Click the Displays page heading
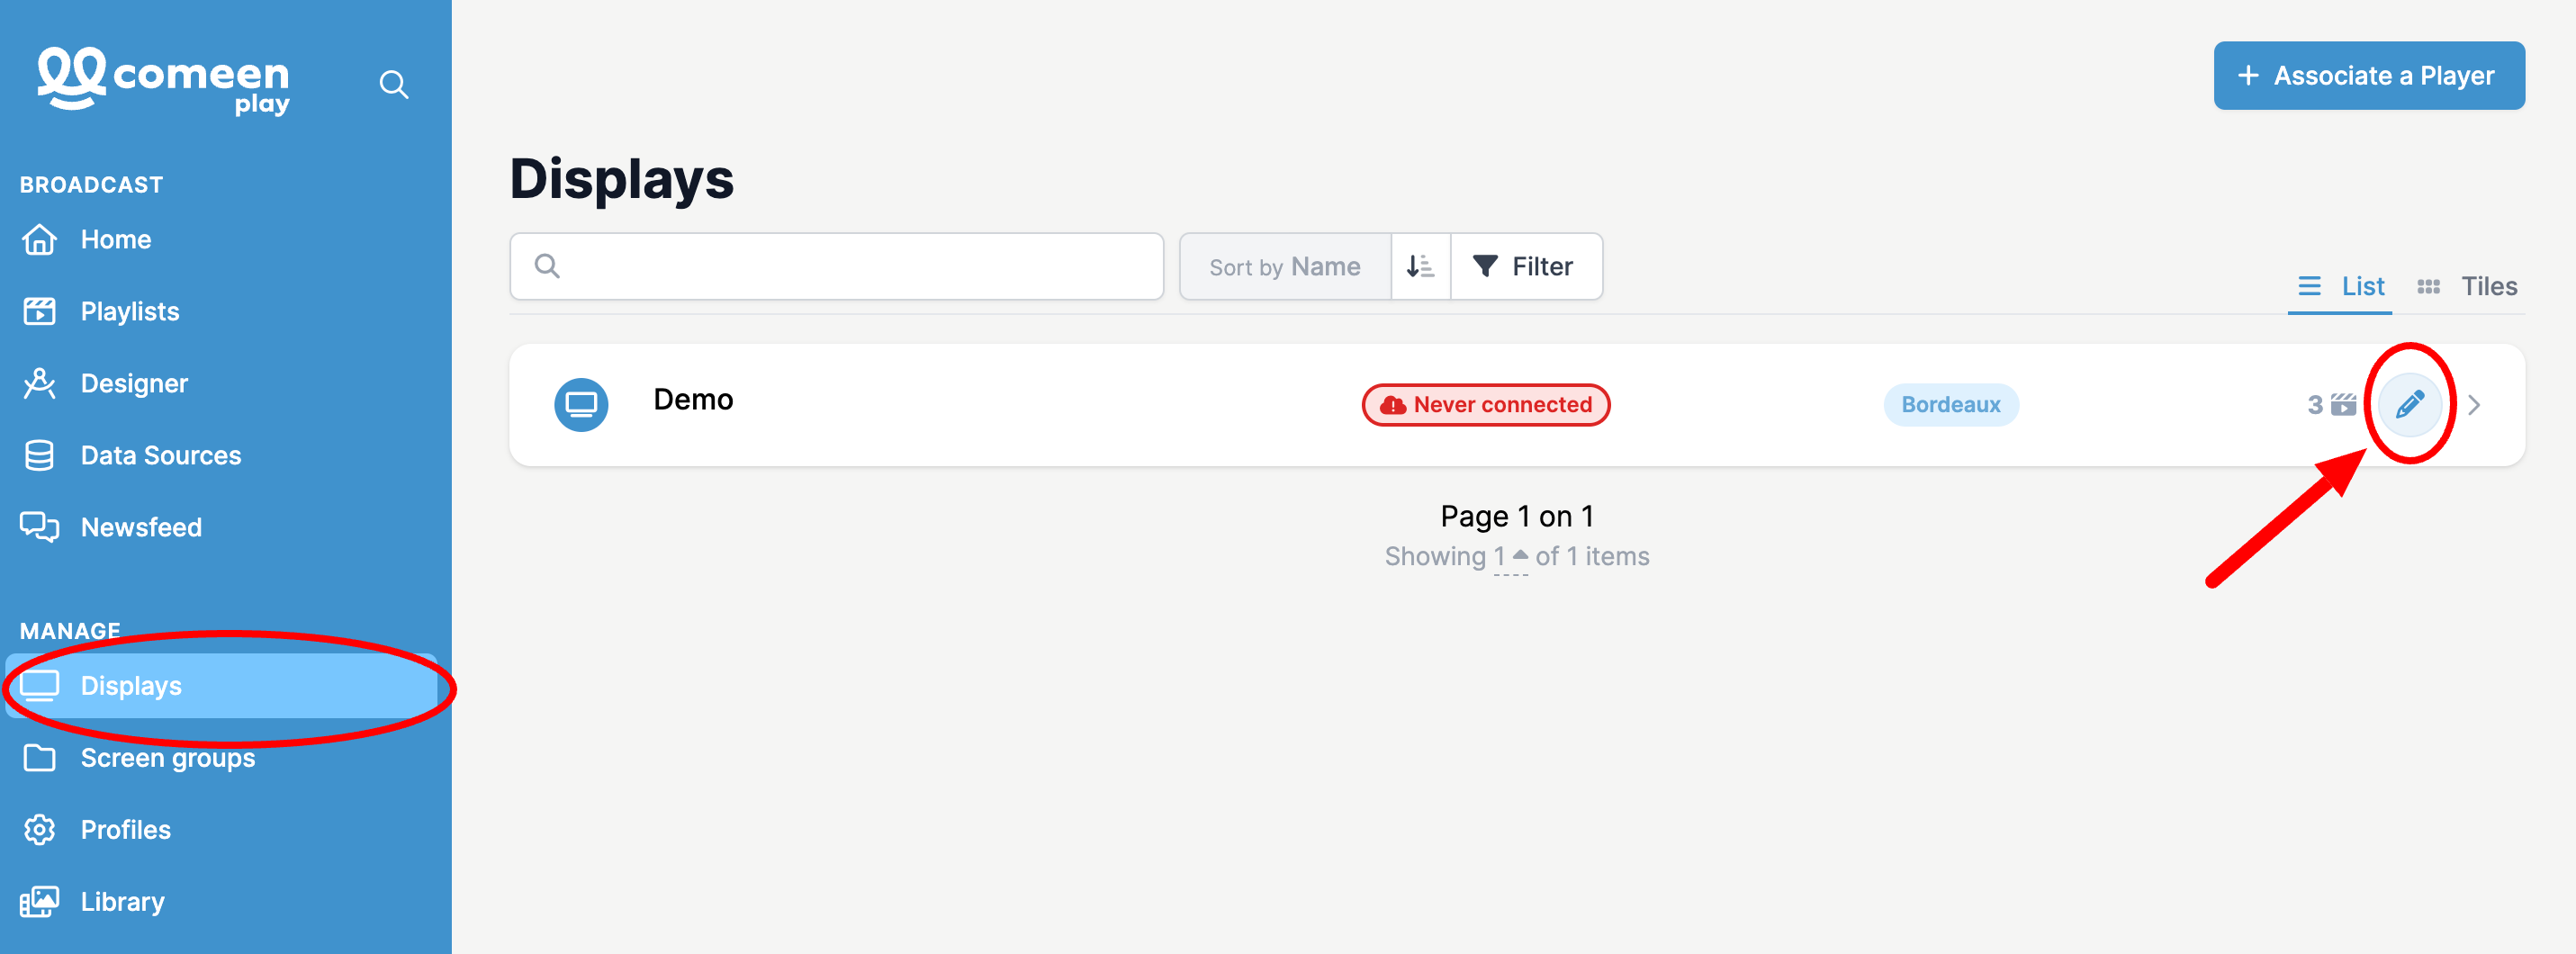This screenshot has width=2576, height=954. [x=621, y=180]
